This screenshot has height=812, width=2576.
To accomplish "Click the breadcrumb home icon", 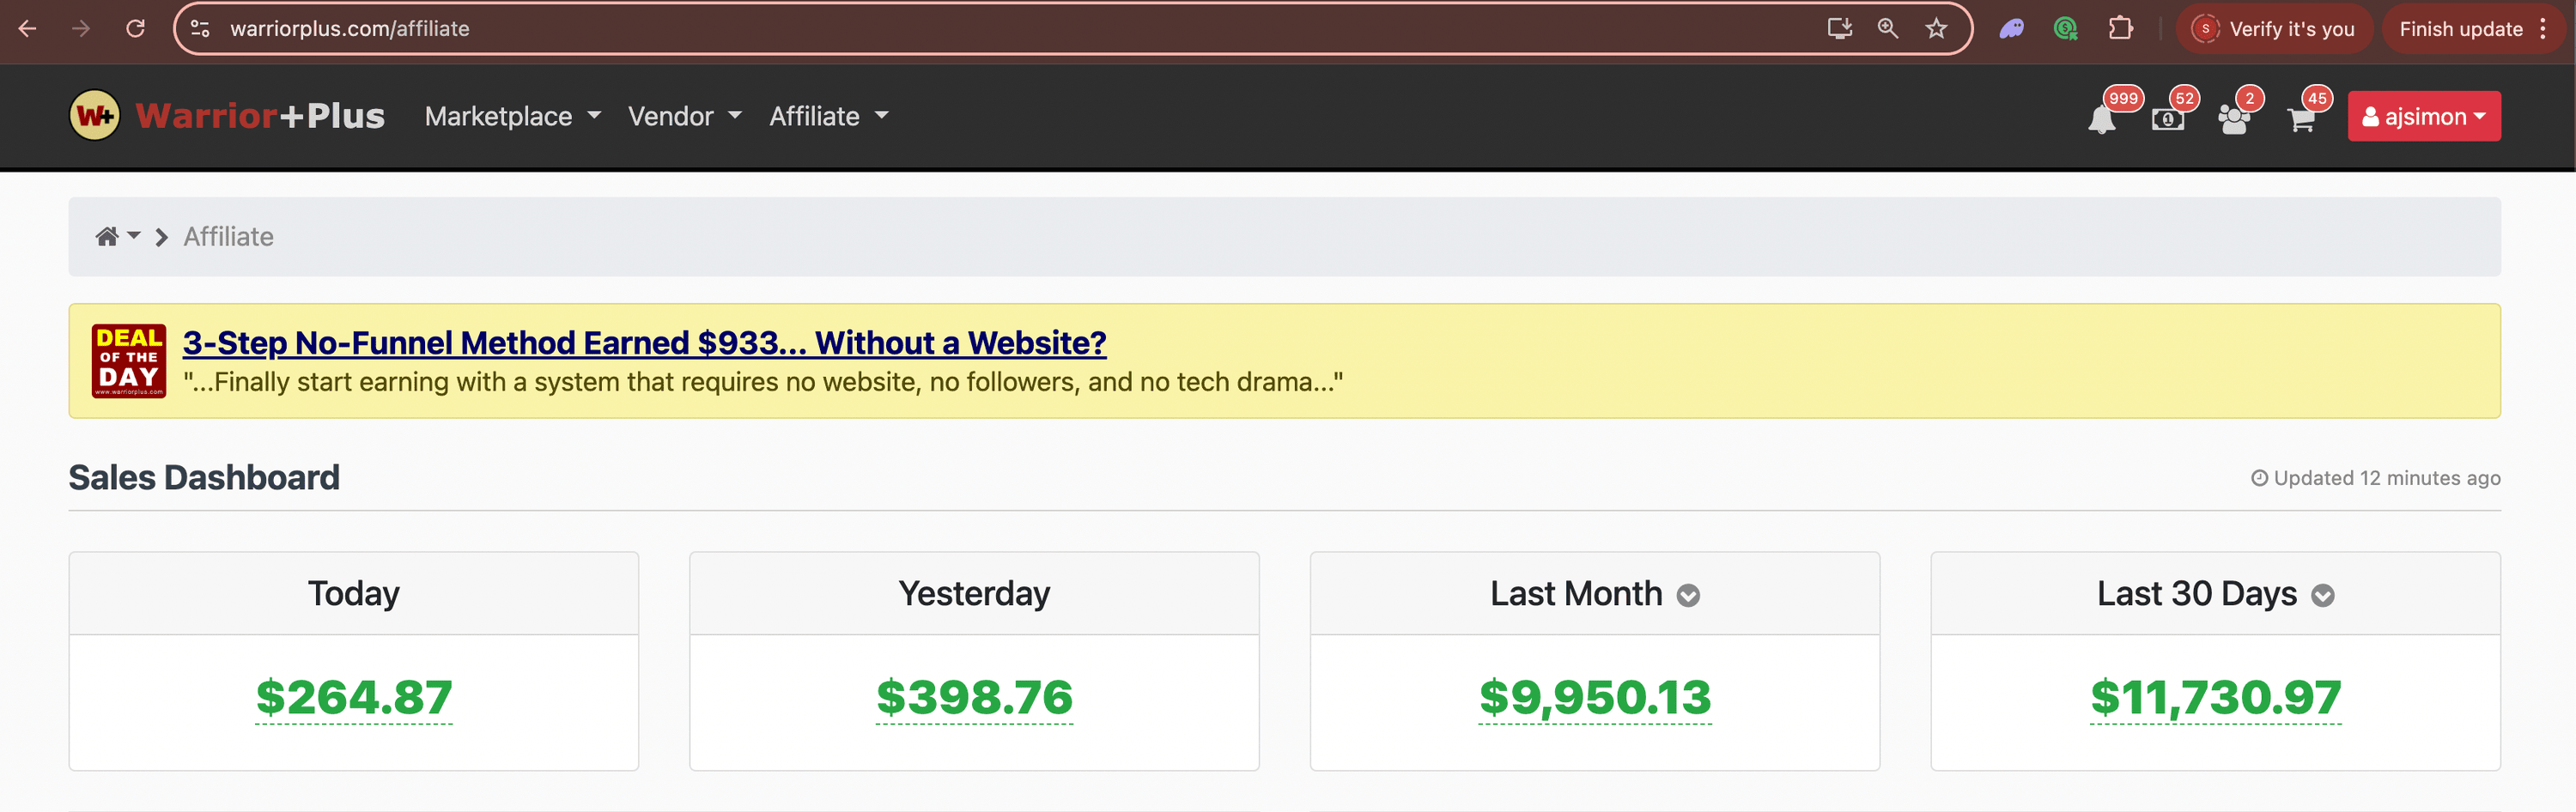I will (107, 237).
